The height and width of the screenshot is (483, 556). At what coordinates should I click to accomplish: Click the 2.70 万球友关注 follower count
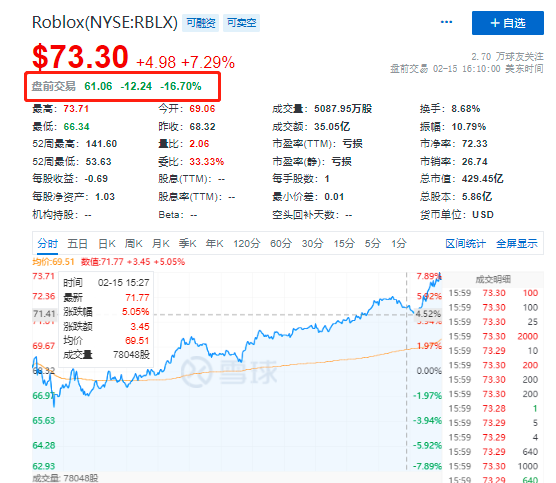pos(507,57)
